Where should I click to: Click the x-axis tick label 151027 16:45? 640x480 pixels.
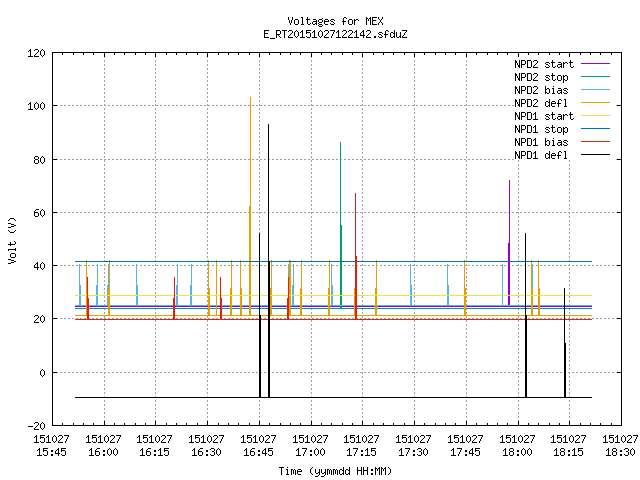click(258, 446)
